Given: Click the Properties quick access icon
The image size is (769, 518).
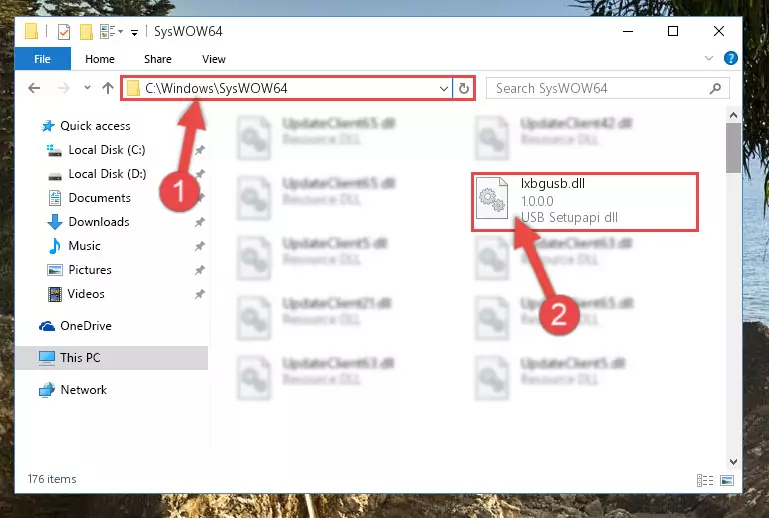Looking at the screenshot, I should [x=64, y=32].
